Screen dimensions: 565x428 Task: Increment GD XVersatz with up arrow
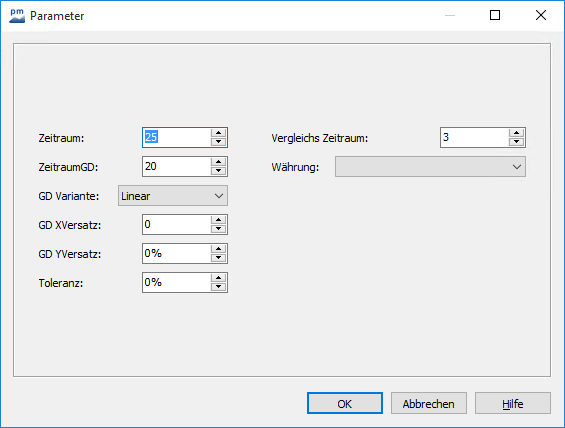[x=218, y=220]
